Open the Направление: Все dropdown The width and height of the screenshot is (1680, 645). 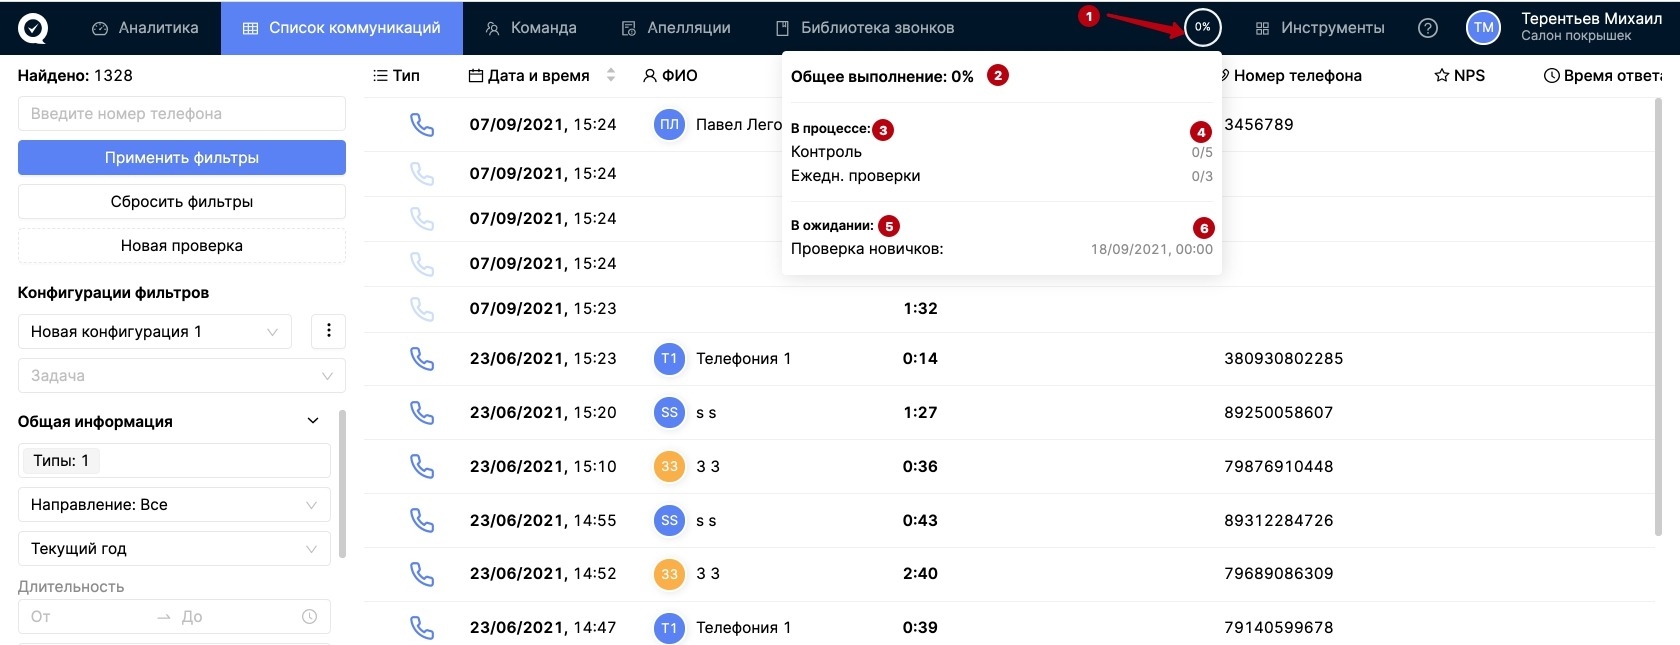pos(174,505)
